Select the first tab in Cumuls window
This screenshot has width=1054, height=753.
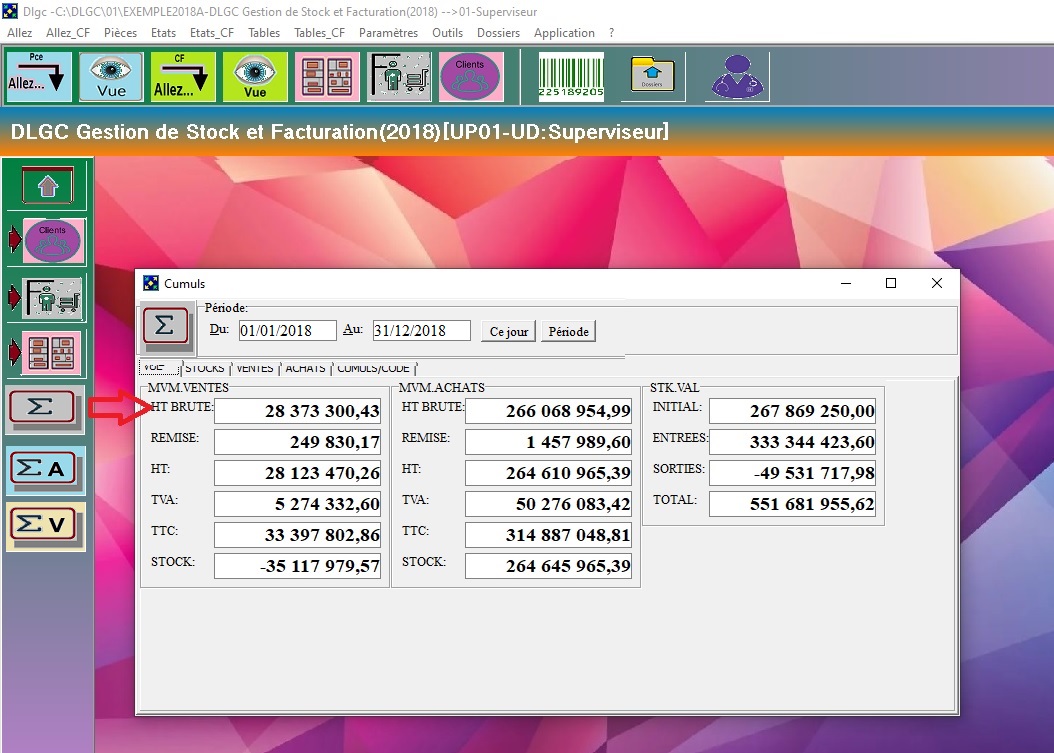click(159, 367)
